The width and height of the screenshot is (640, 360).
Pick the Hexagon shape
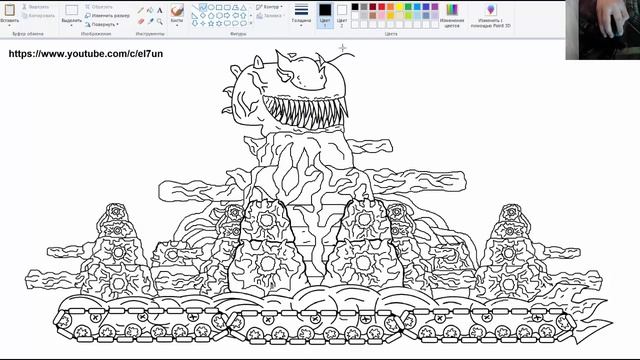(219, 16)
